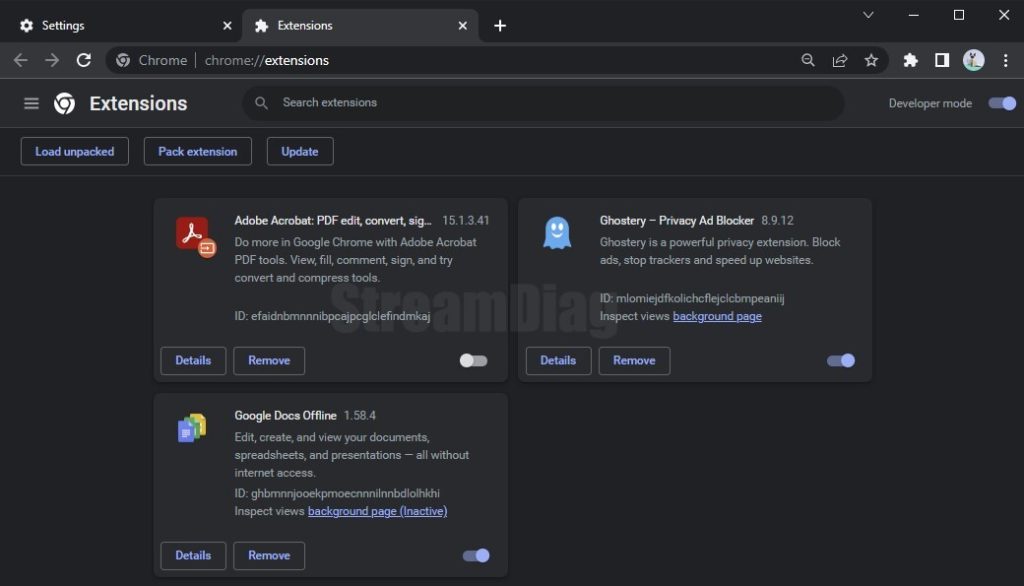Image resolution: width=1024 pixels, height=586 pixels.
Task: Click the Load unpacked button
Action: (x=75, y=151)
